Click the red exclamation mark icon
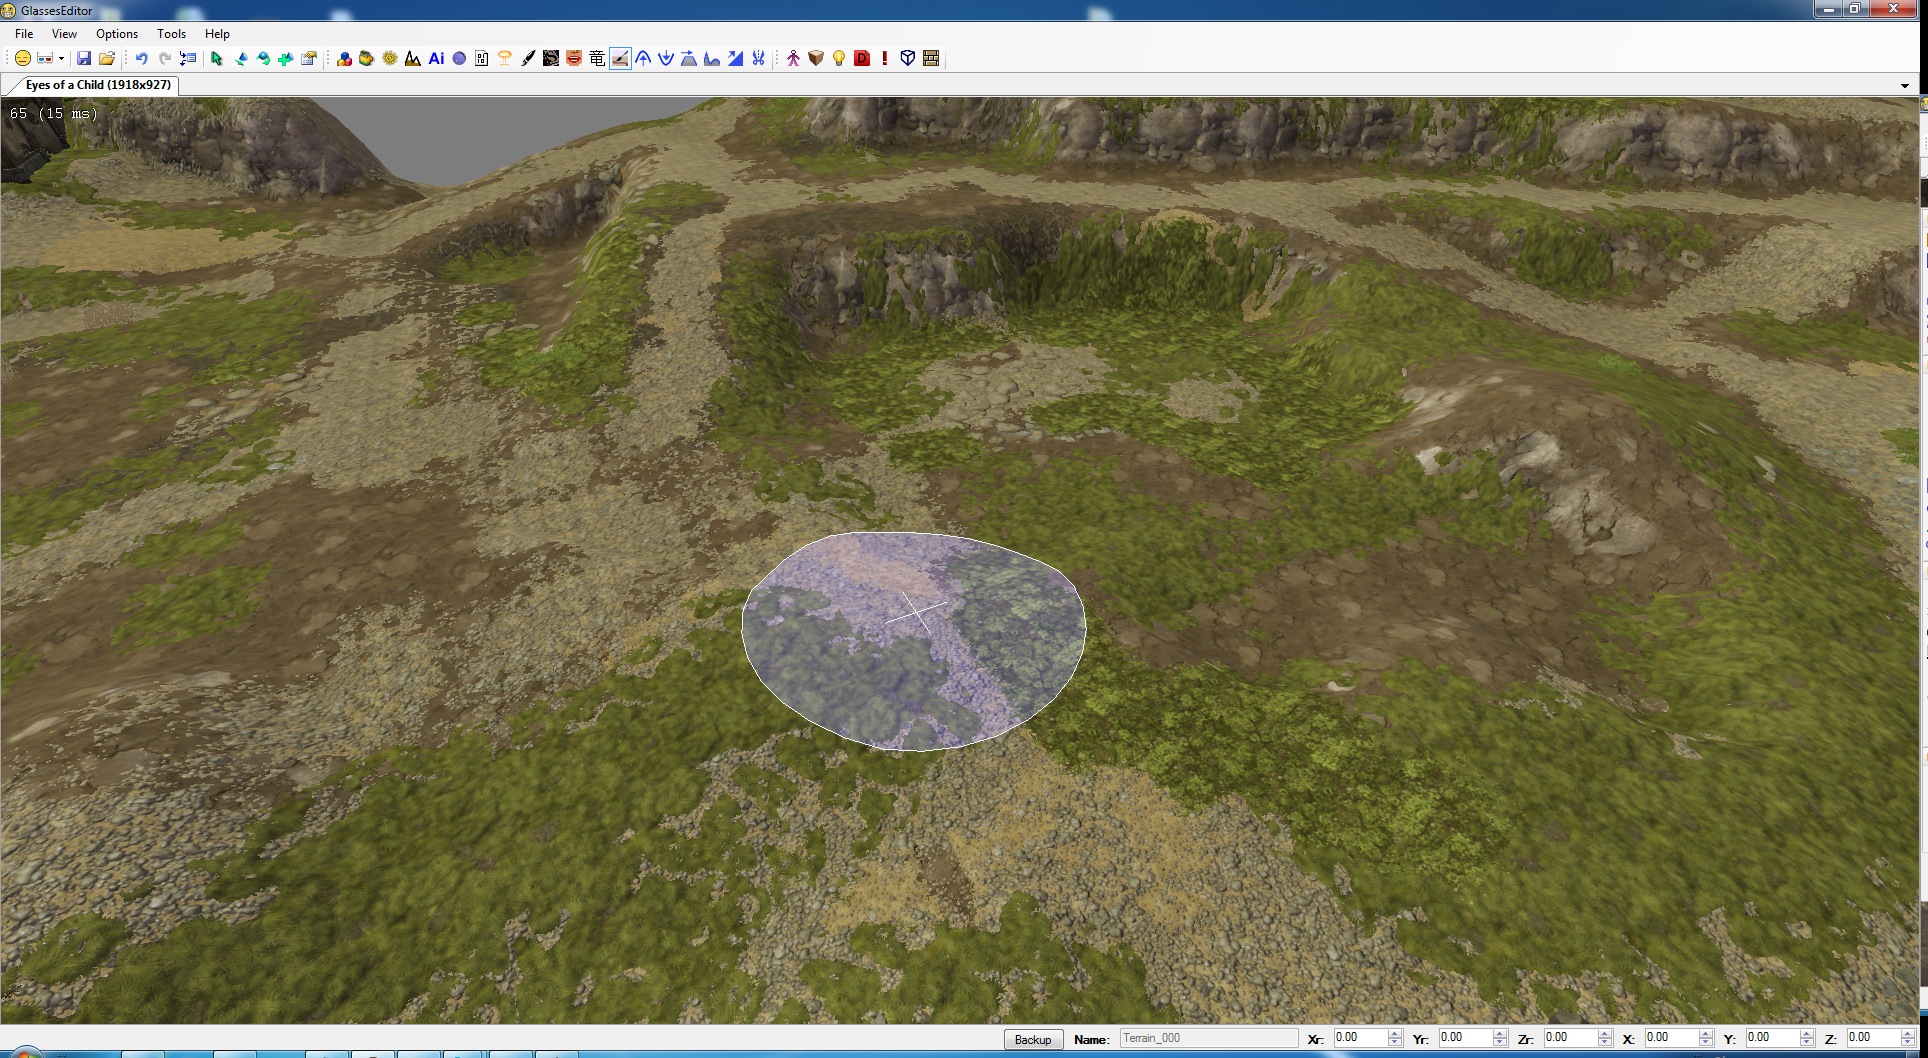Screen dimensions: 1928x1058 click(x=885, y=59)
